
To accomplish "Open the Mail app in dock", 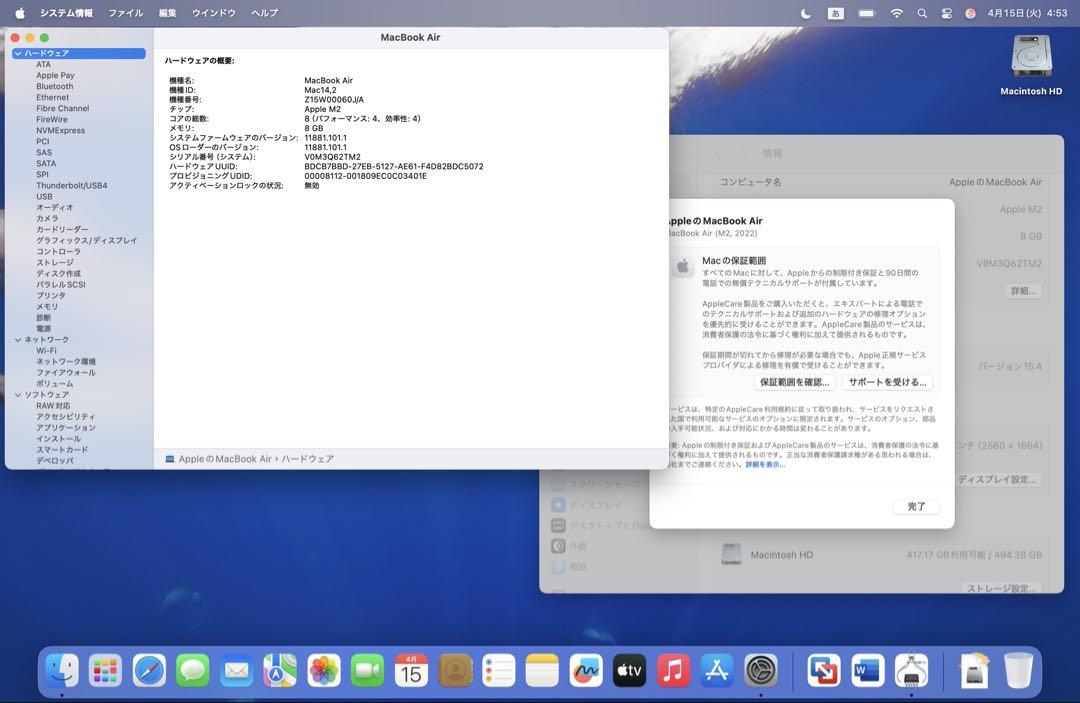I will coord(236,671).
